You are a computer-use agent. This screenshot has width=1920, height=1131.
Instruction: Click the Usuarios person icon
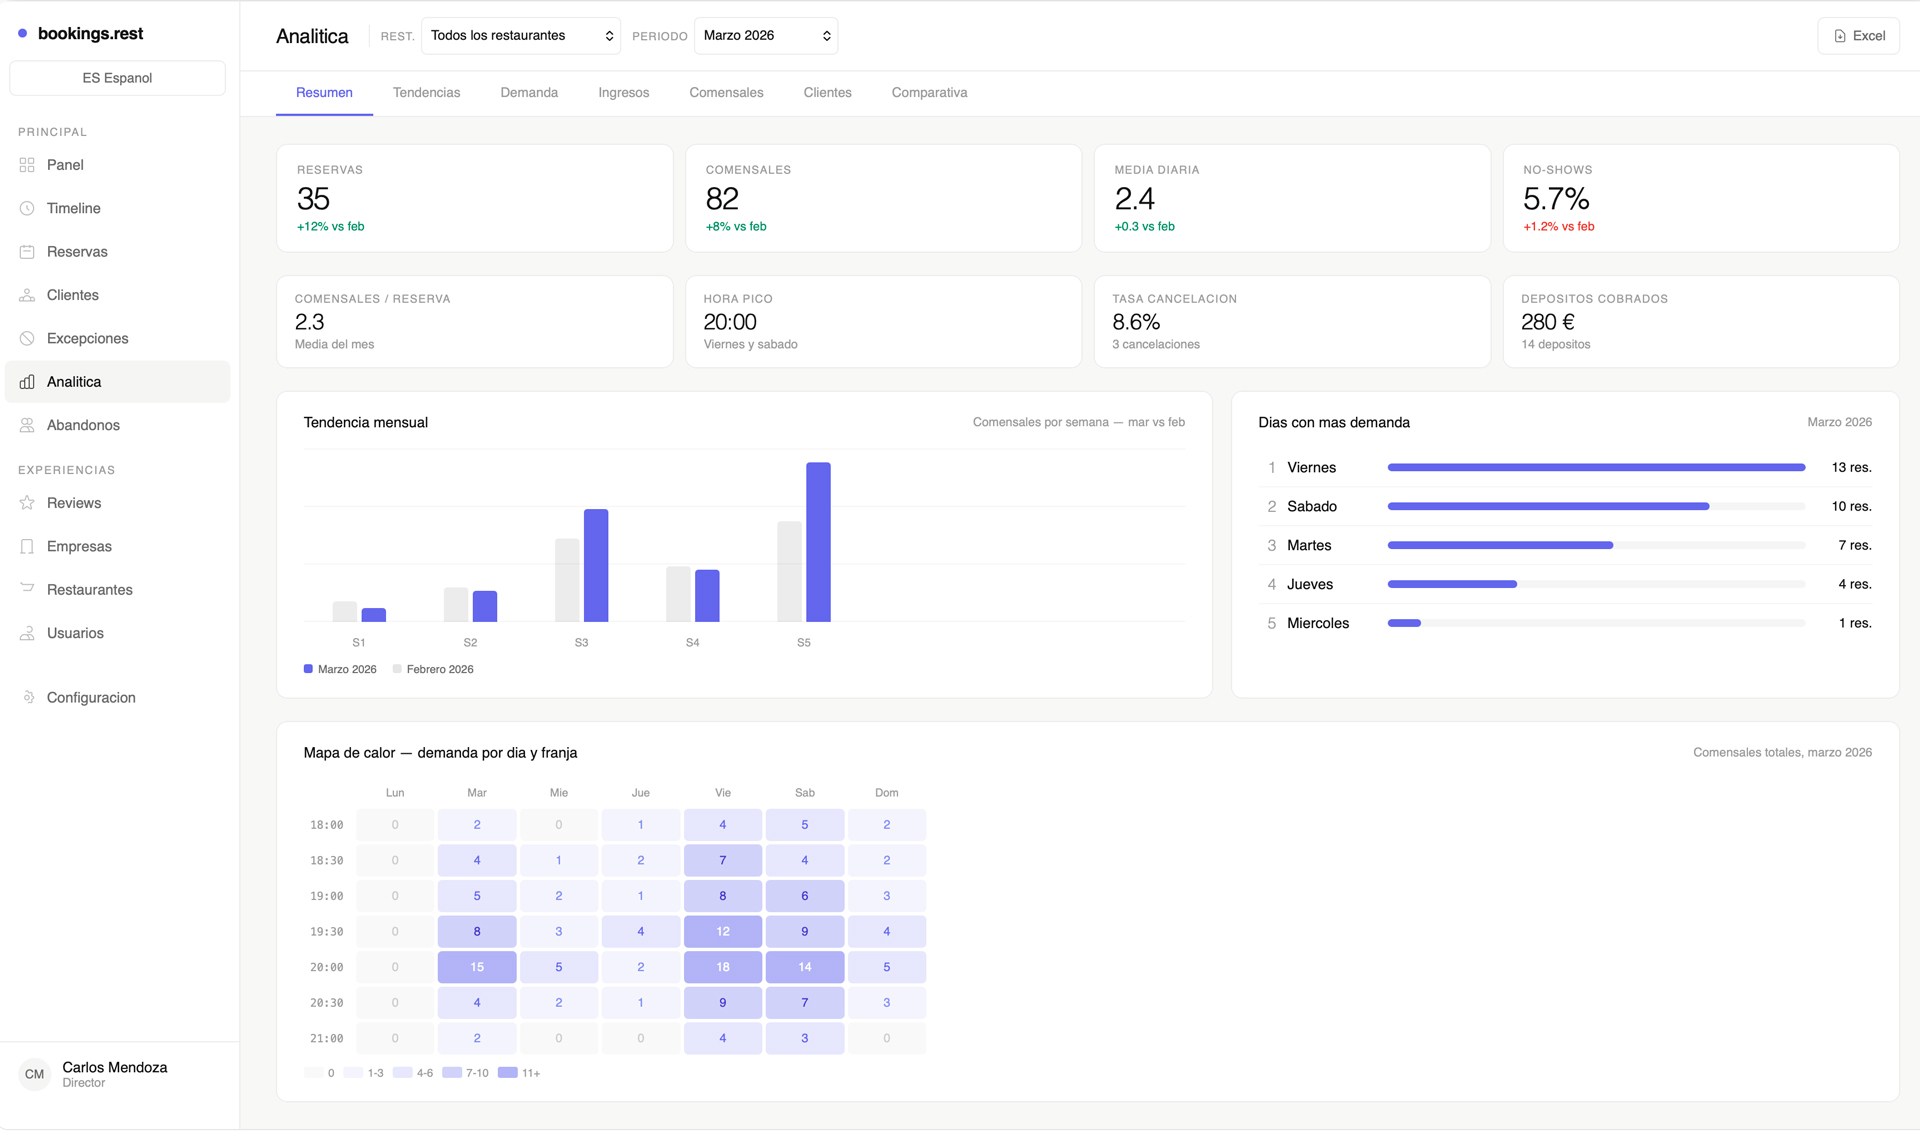27,633
